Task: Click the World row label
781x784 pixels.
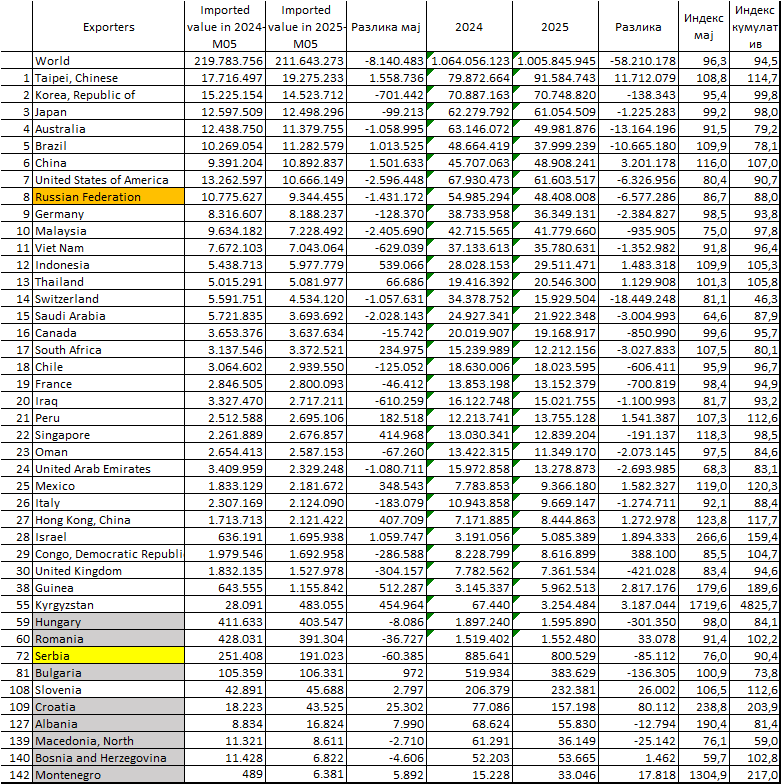Action: 108,61
